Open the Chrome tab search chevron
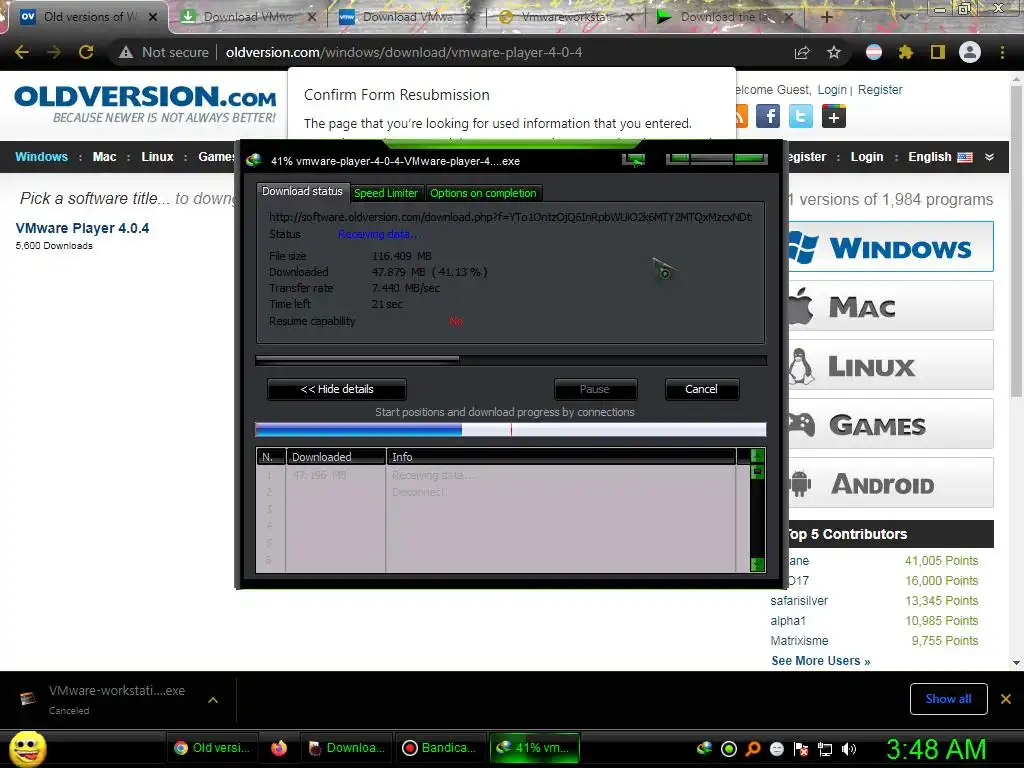1024x768 pixels. [x=905, y=17]
